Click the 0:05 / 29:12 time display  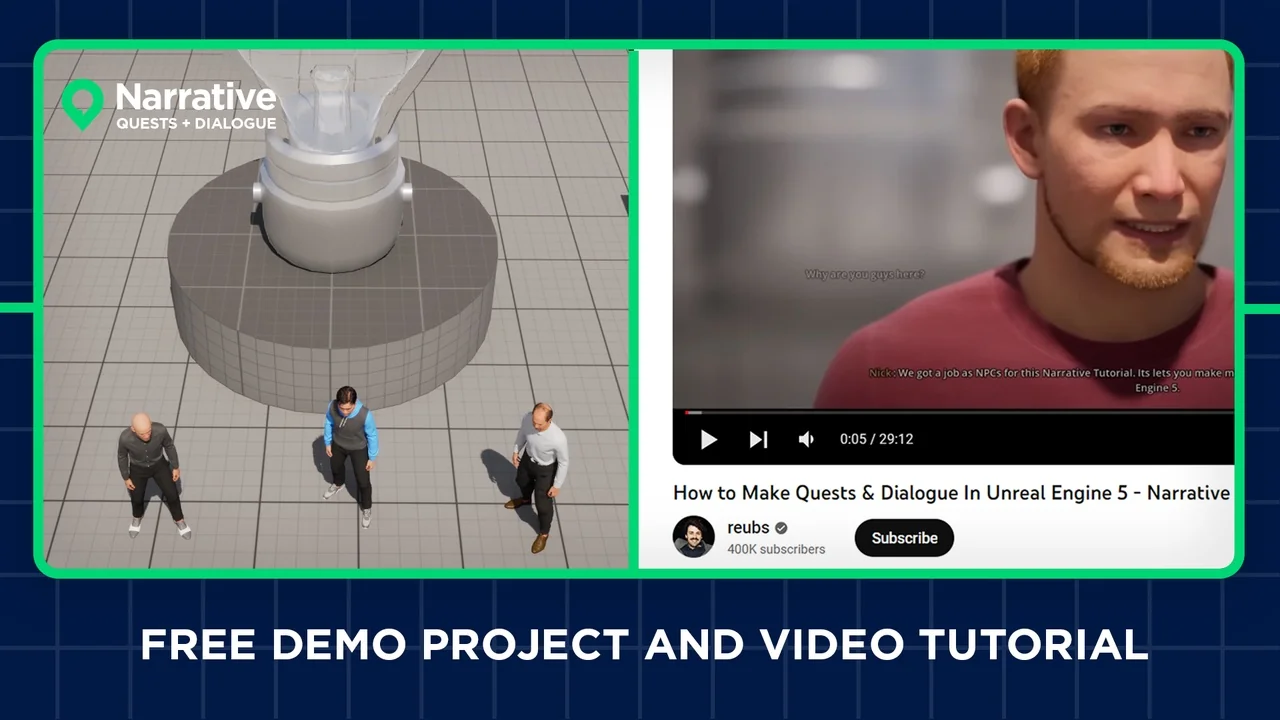coord(876,439)
